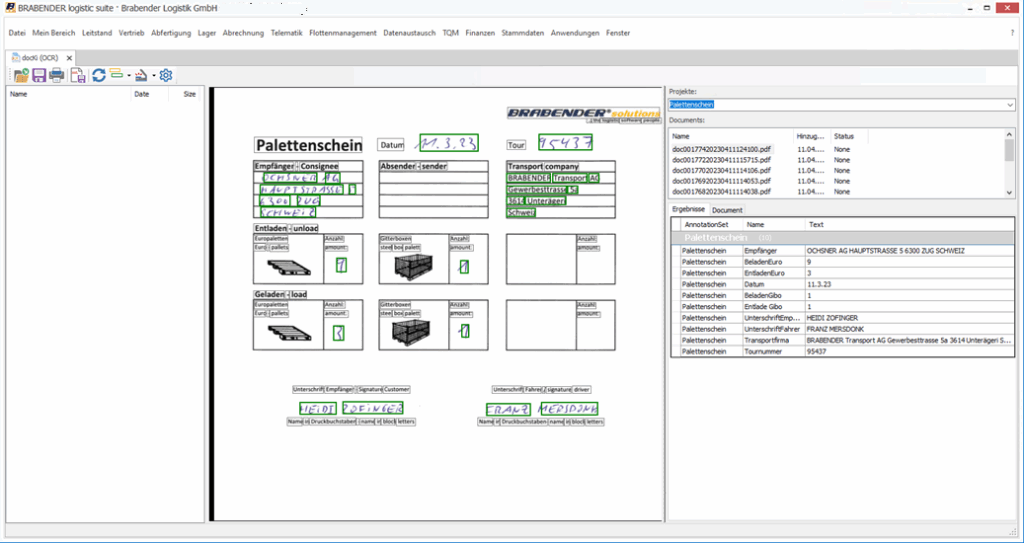Open dropdown arrow beside annotation boxes icon

pos(128,76)
